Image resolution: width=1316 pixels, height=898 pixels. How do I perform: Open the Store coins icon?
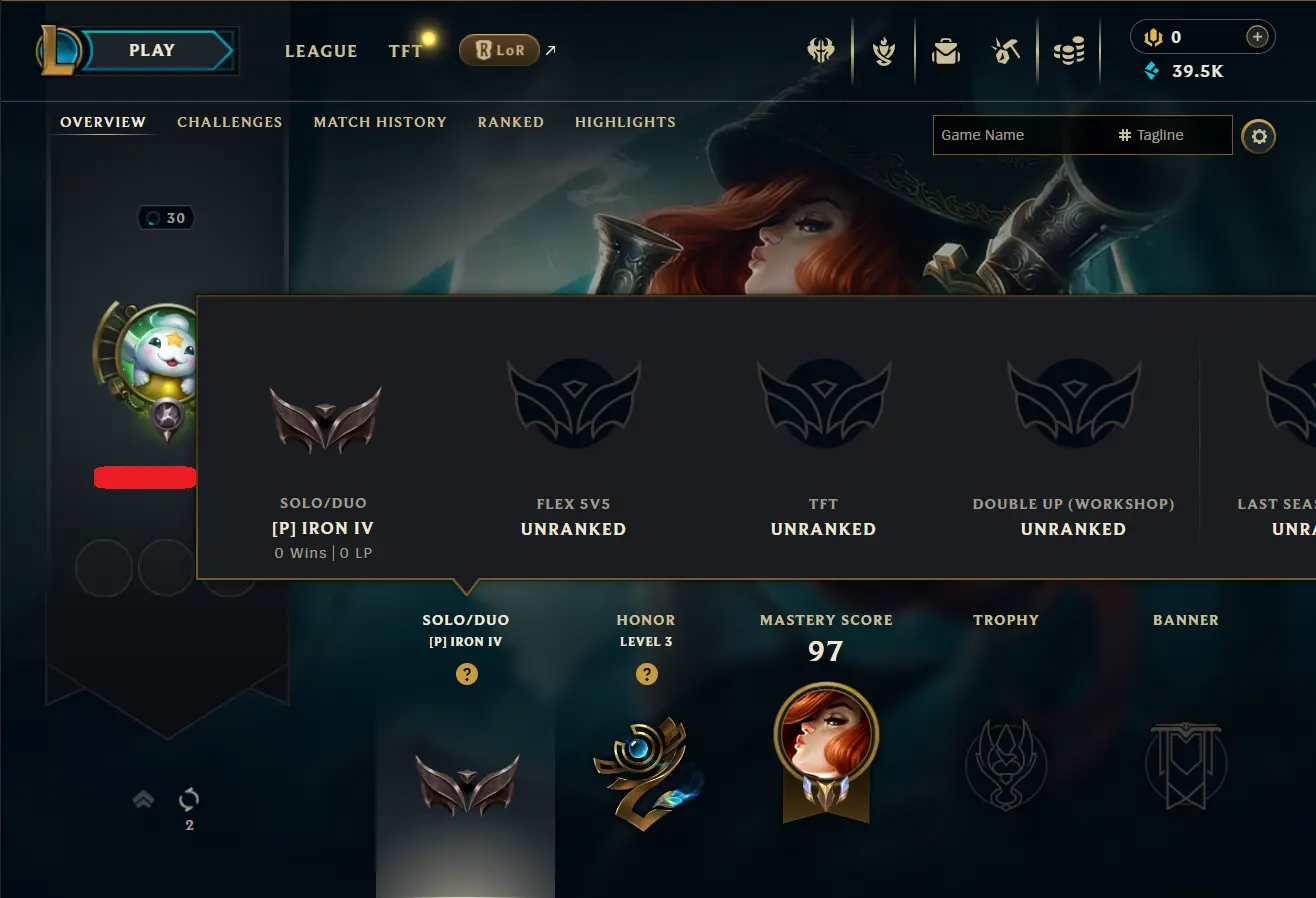(x=1069, y=51)
